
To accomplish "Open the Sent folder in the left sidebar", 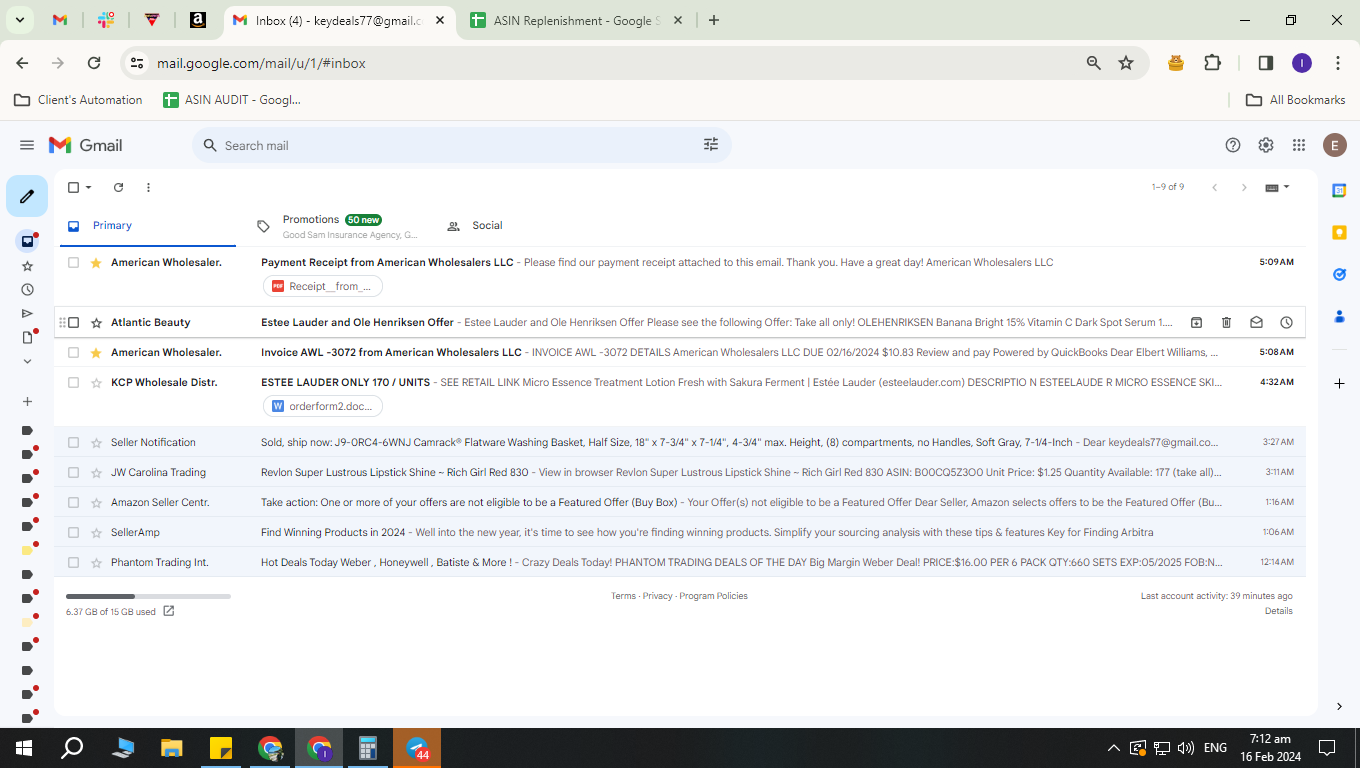I will [x=27, y=314].
